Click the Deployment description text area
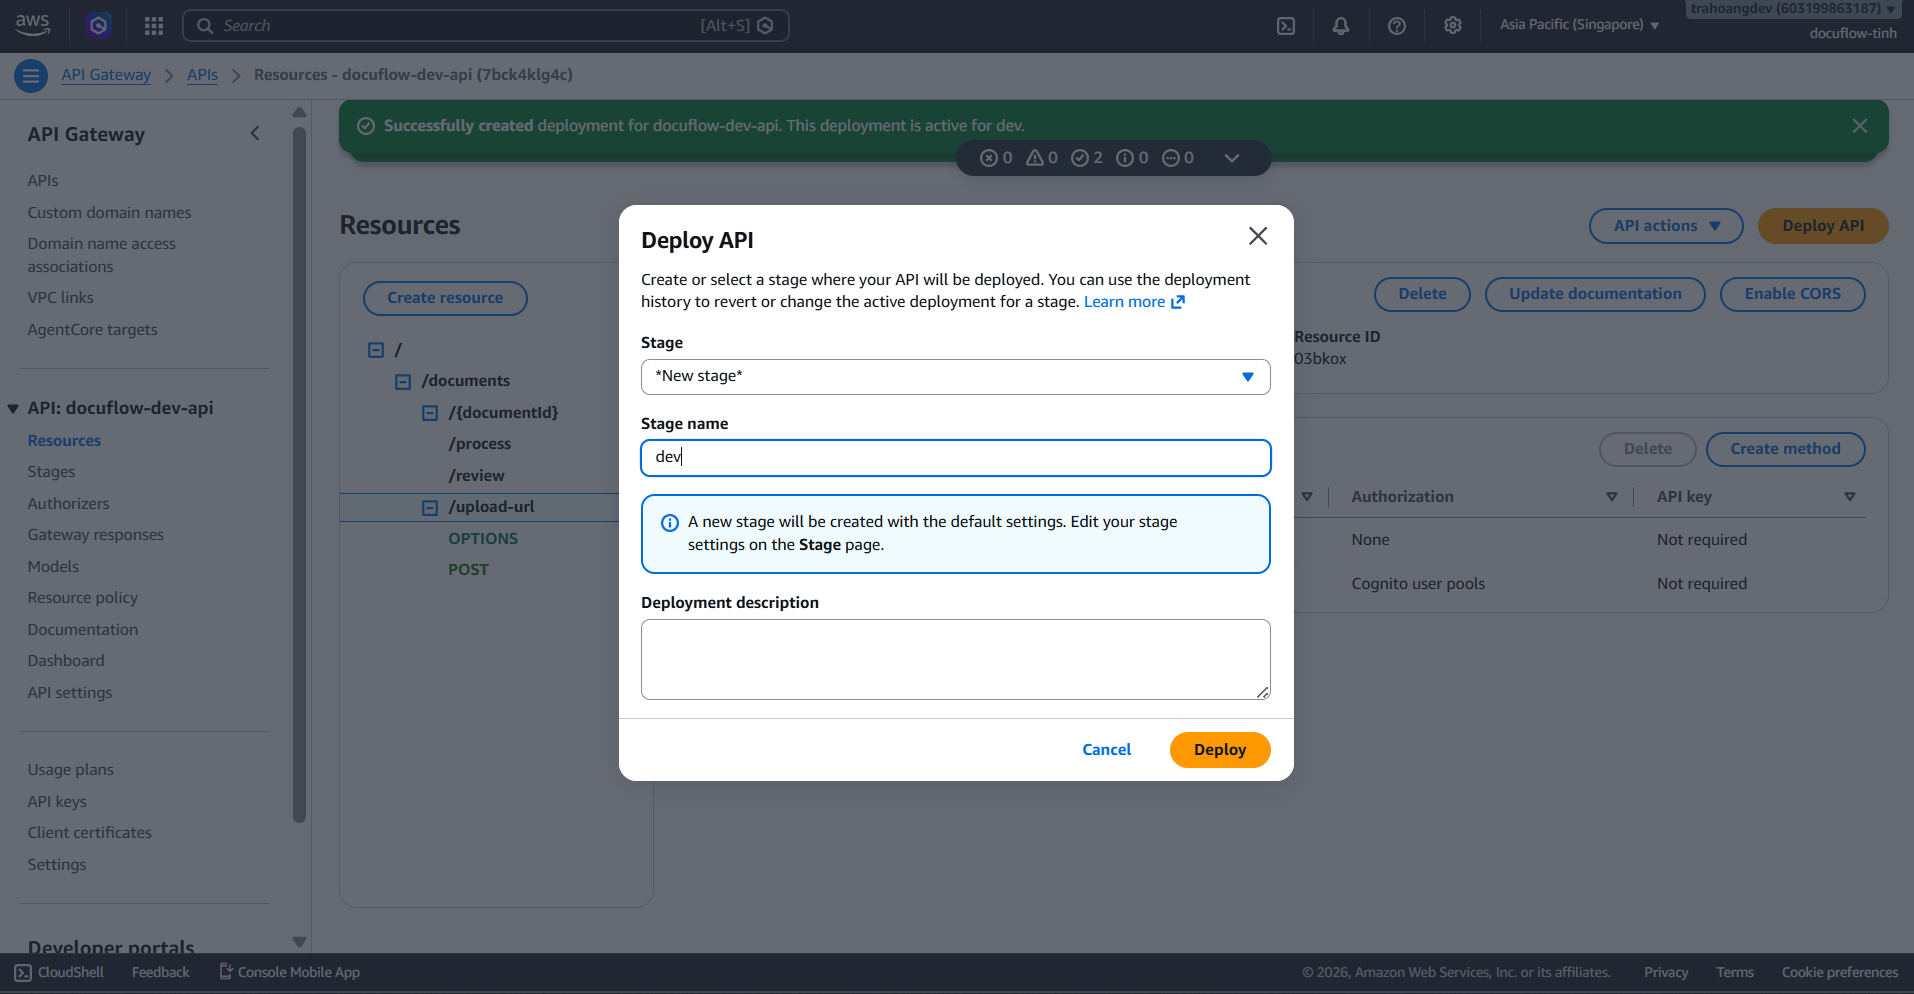Viewport: 1914px width, 994px height. pyautogui.click(x=956, y=660)
